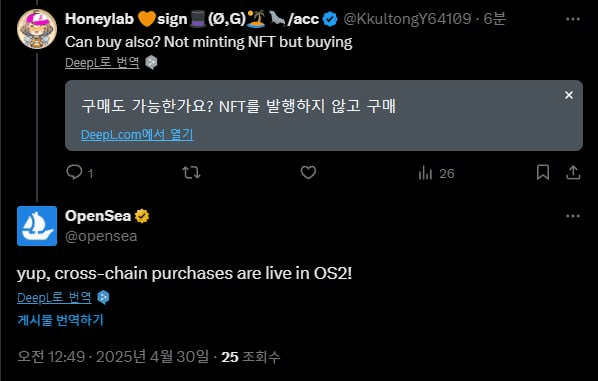
Task: Open the @opensea handle
Action: (101, 236)
